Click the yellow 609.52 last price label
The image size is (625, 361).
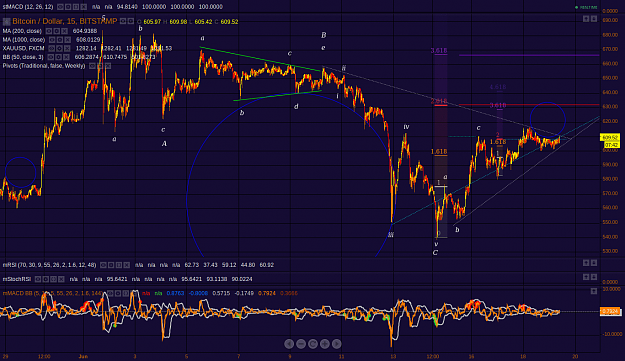[610, 137]
